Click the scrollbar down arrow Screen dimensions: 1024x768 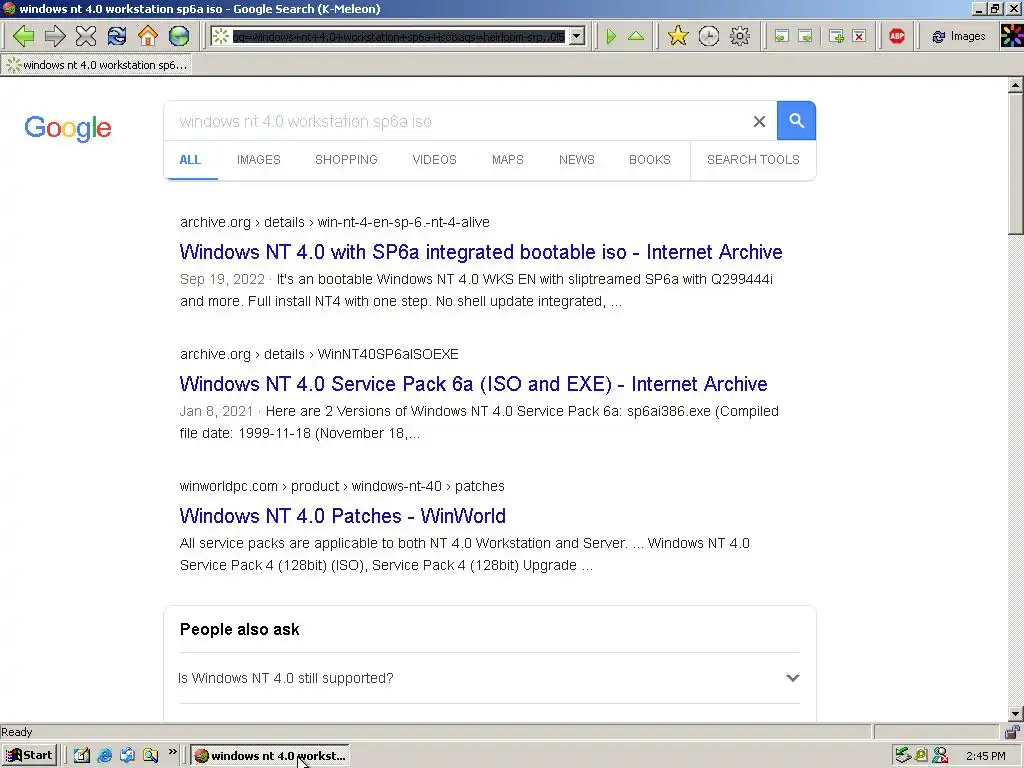click(x=1016, y=714)
